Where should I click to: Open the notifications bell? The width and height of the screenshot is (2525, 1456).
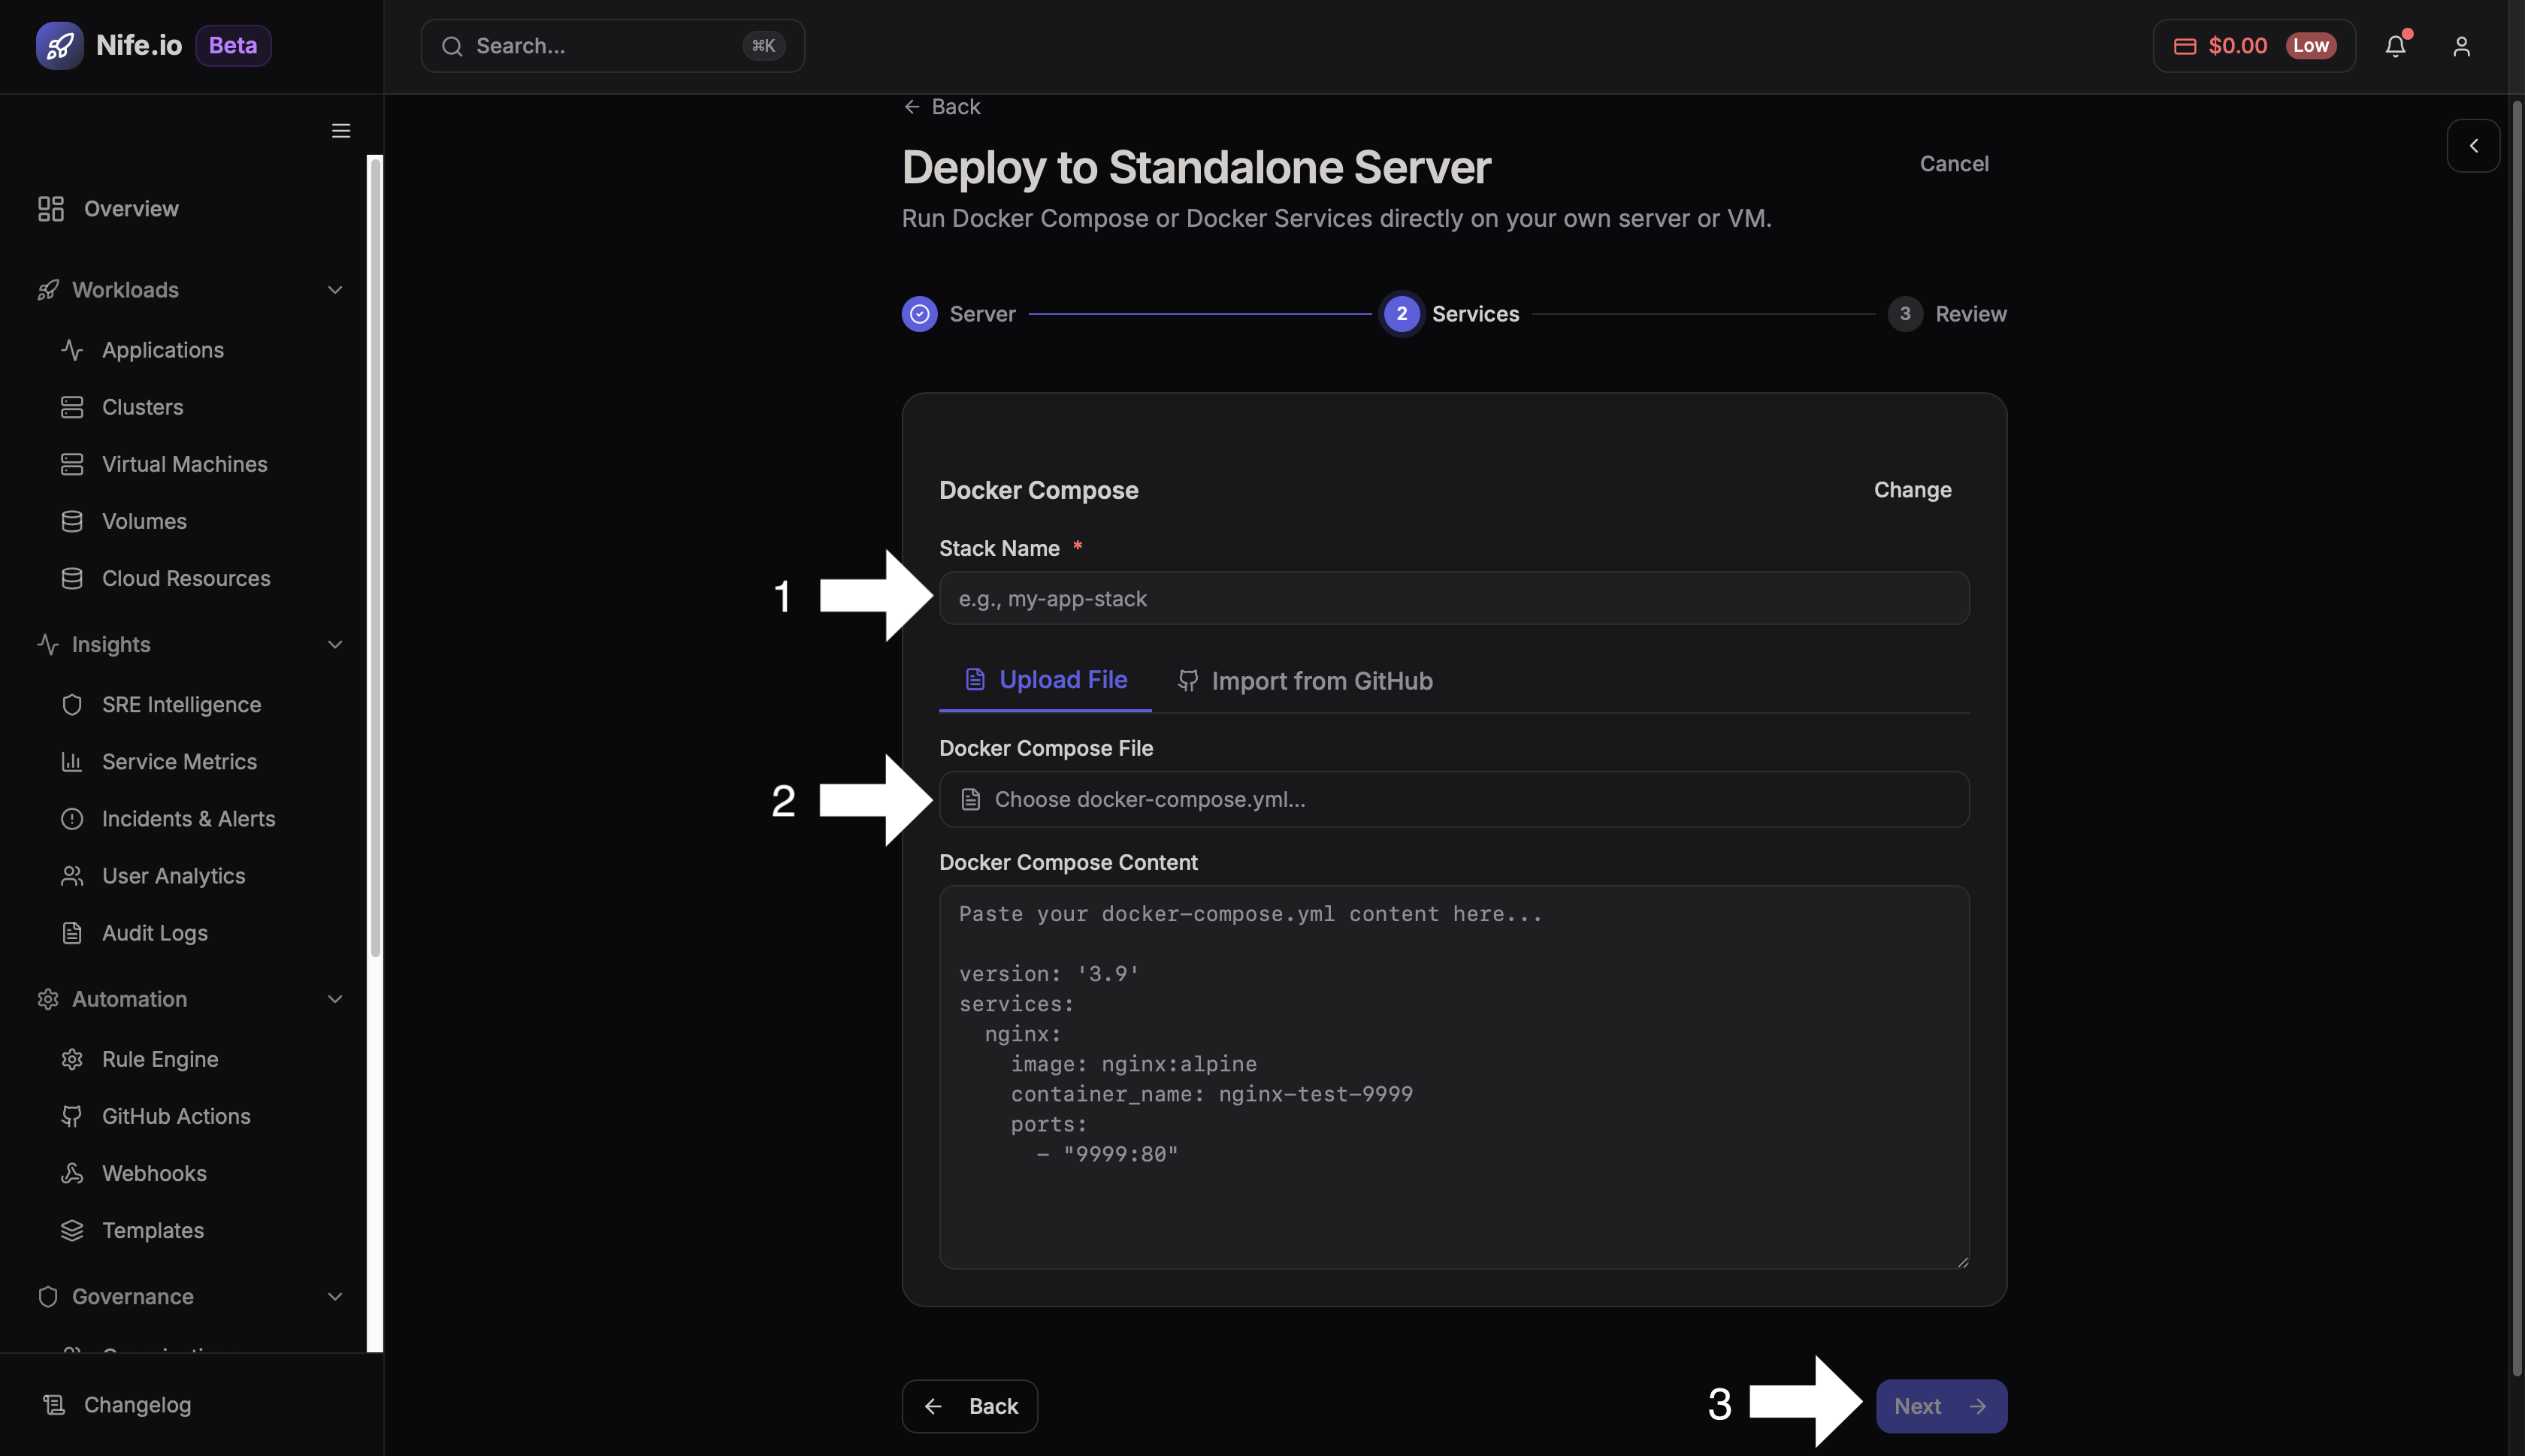coord(2395,45)
